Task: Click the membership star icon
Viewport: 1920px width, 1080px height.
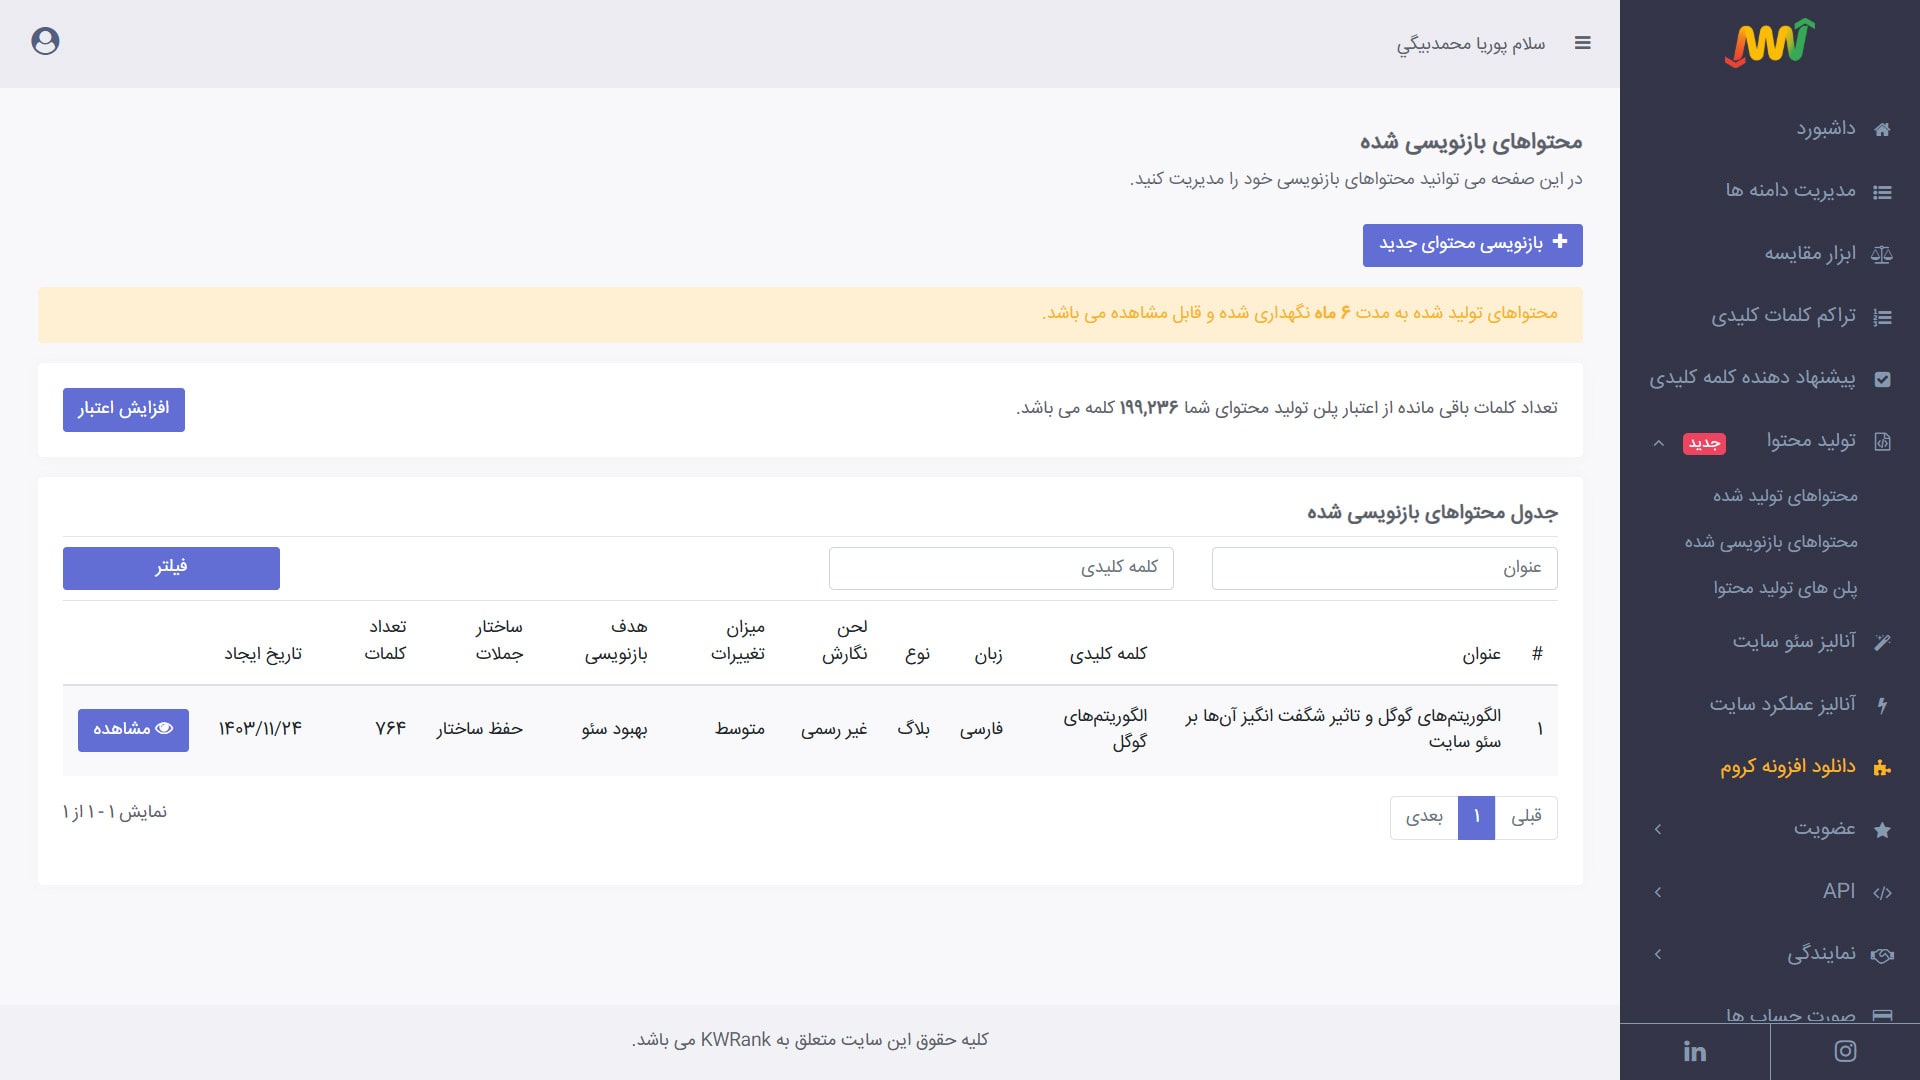Action: tap(1882, 830)
